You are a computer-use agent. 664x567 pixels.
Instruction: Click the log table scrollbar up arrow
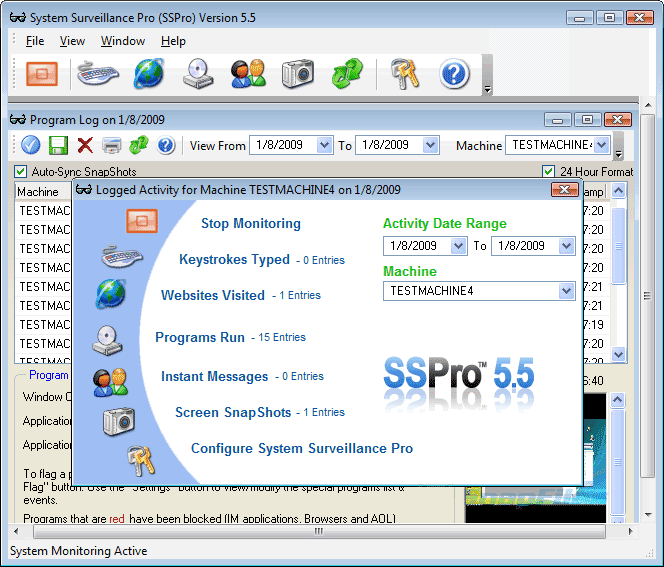618,191
